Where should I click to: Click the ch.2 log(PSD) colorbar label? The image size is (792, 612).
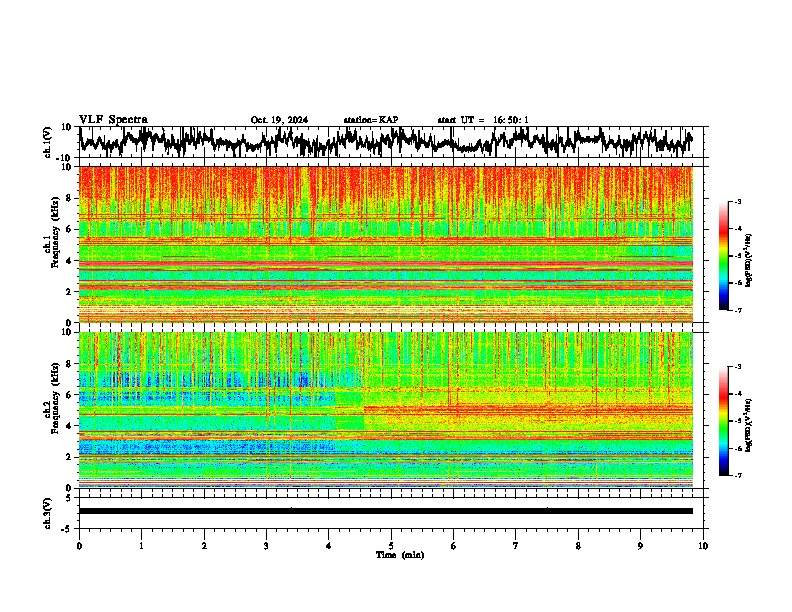coord(749,425)
